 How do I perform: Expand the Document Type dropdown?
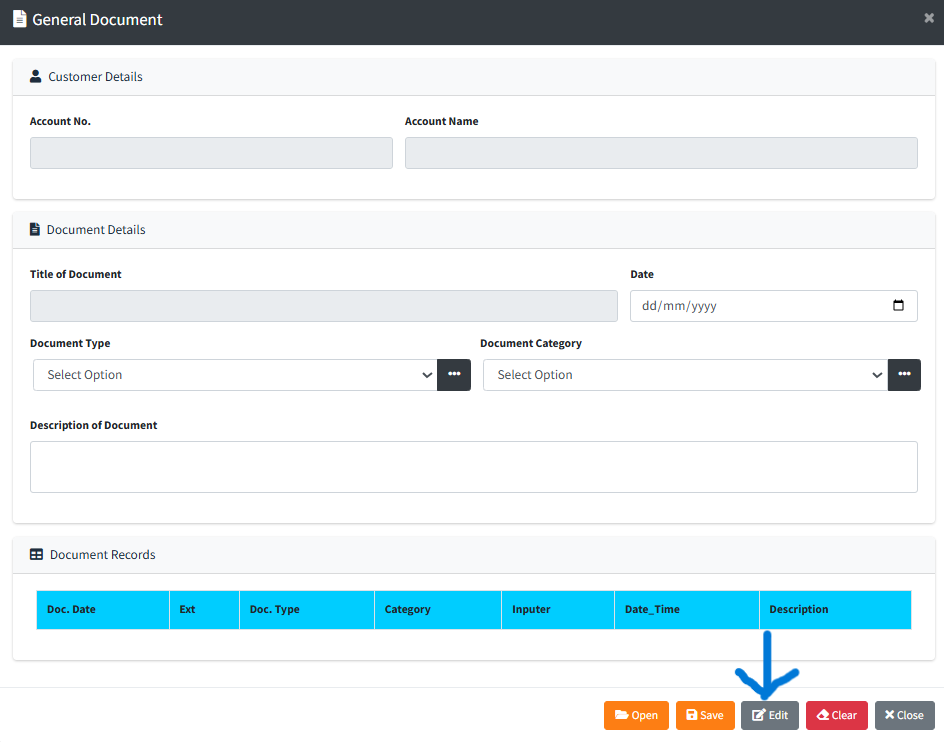pos(235,375)
